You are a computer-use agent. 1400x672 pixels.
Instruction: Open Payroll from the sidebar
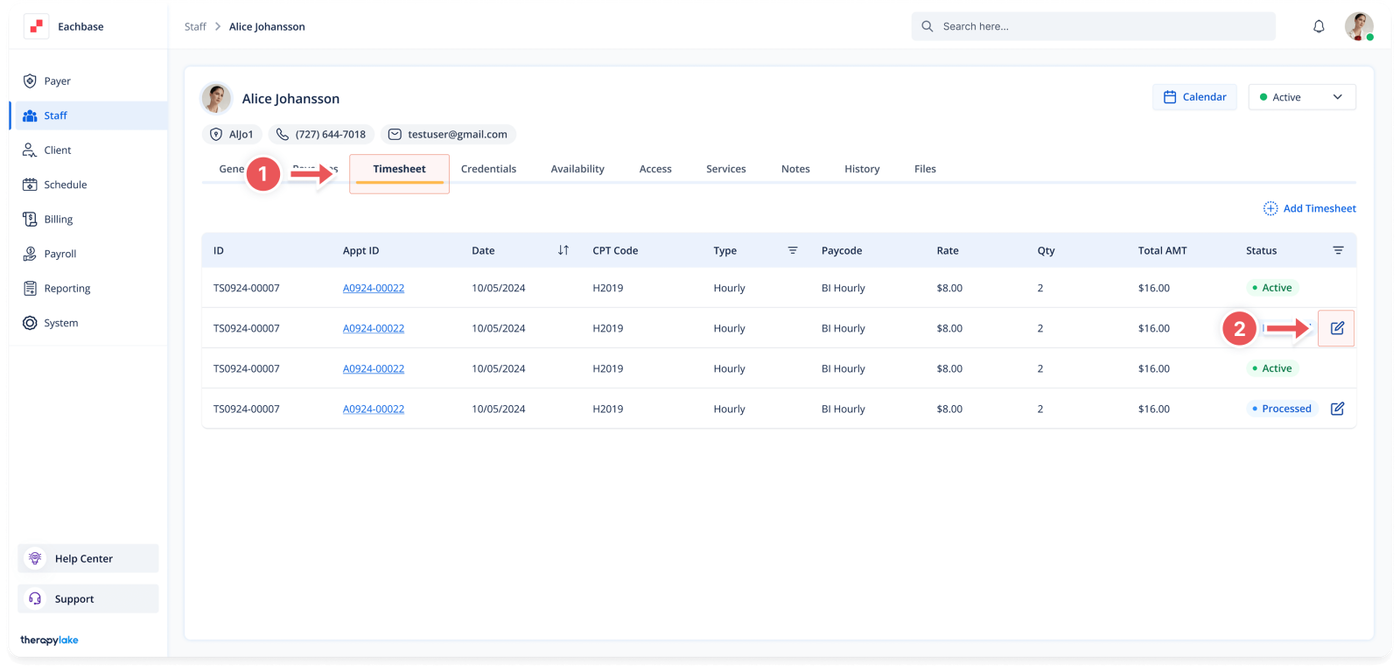[x=59, y=254]
